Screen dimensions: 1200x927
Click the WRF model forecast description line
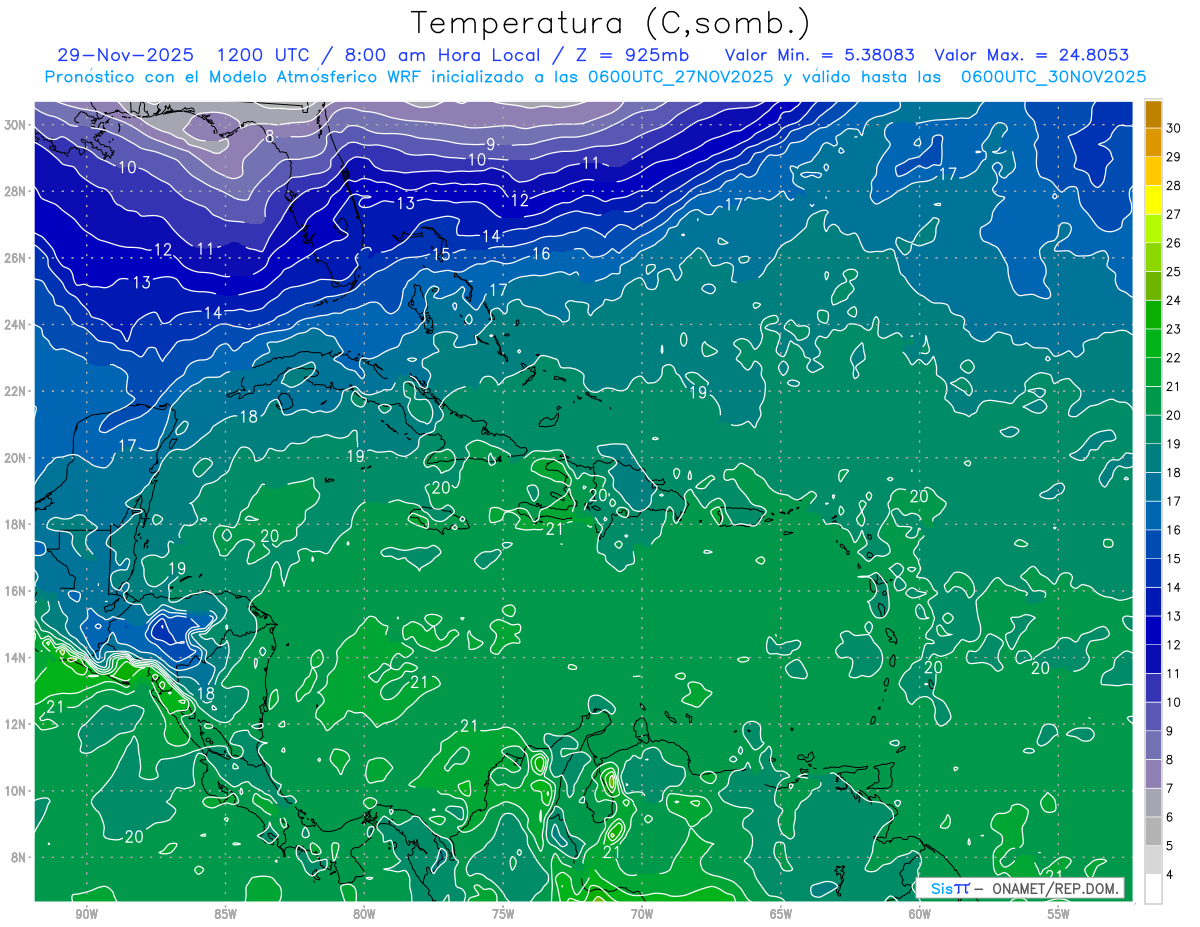596,77
